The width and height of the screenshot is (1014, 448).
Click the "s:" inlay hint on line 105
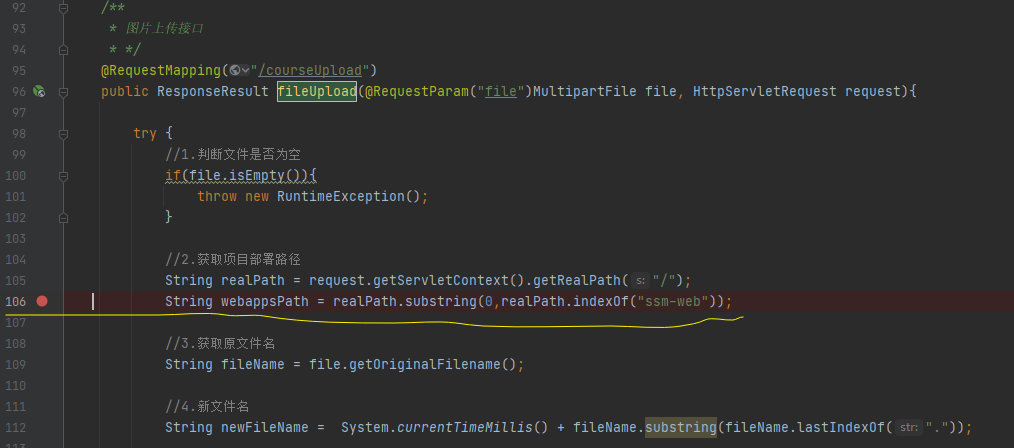click(641, 281)
